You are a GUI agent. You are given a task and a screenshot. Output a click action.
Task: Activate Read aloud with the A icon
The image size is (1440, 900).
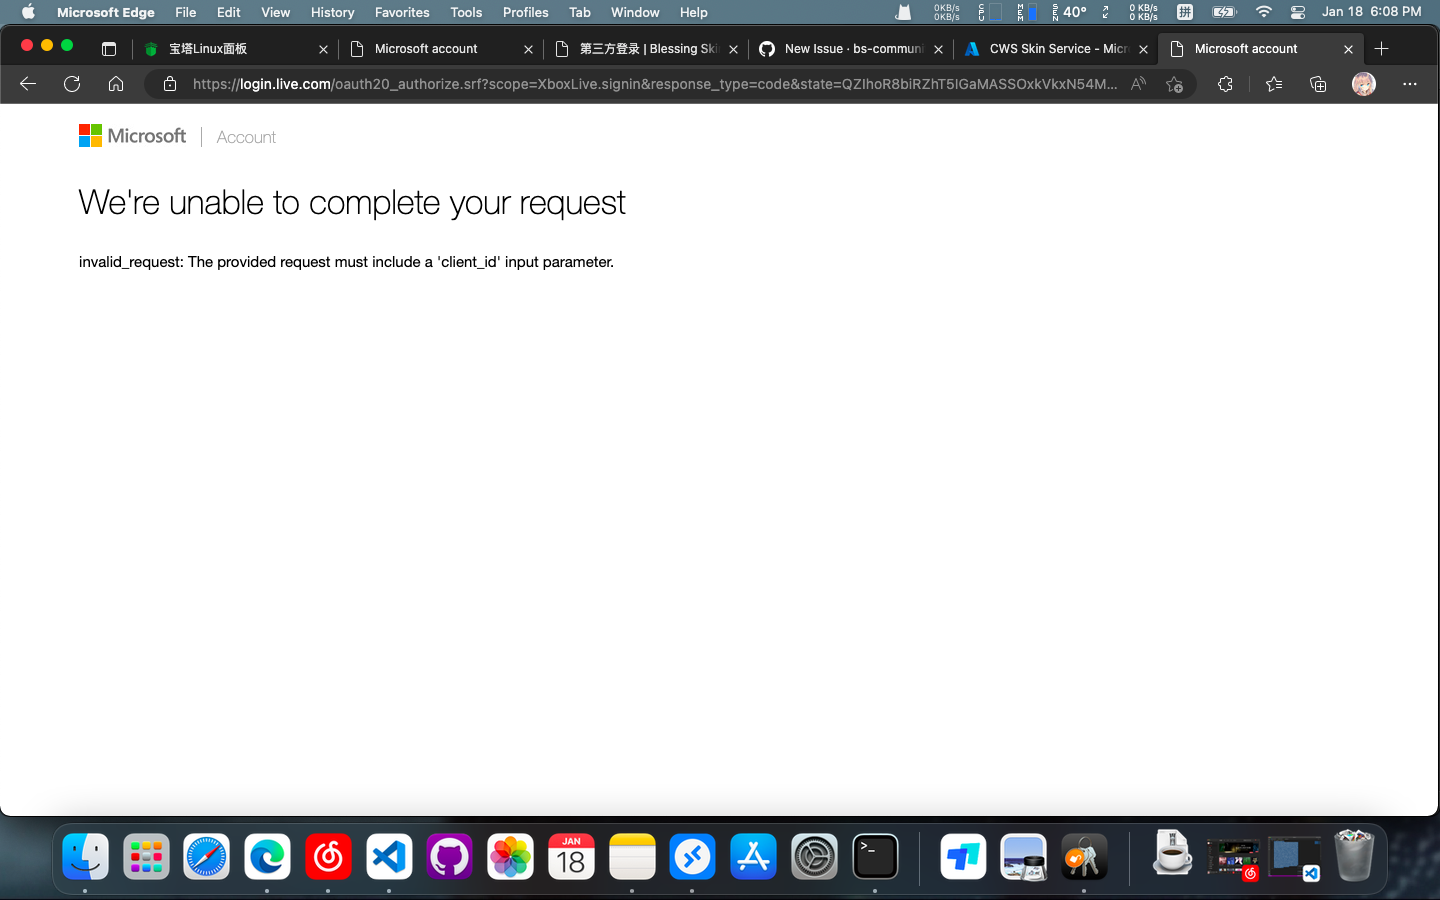[1138, 84]
